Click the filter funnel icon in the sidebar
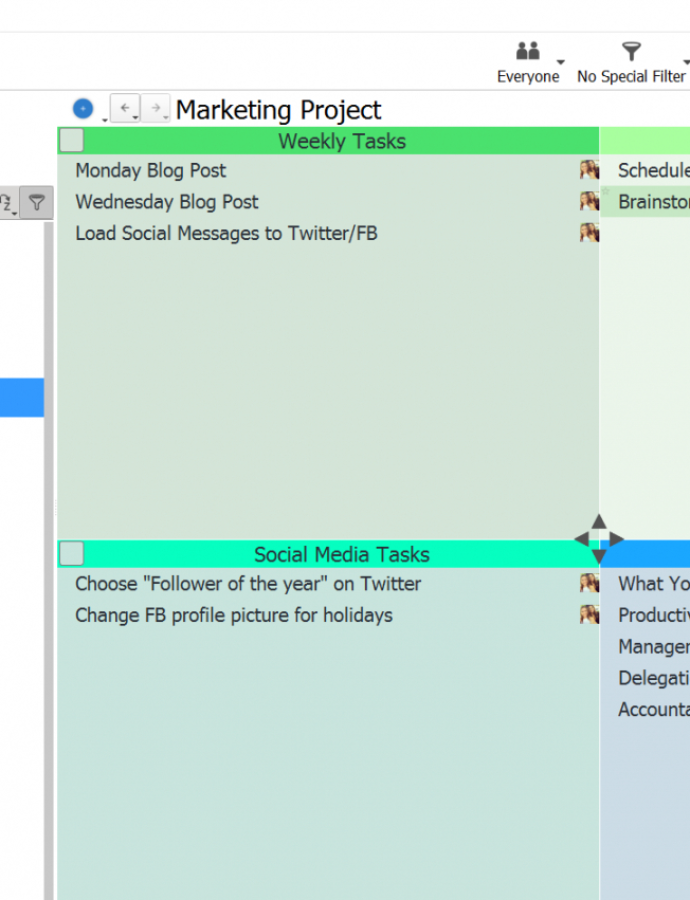The width and height of the screenshot is (690, 900). coord(37,202)
